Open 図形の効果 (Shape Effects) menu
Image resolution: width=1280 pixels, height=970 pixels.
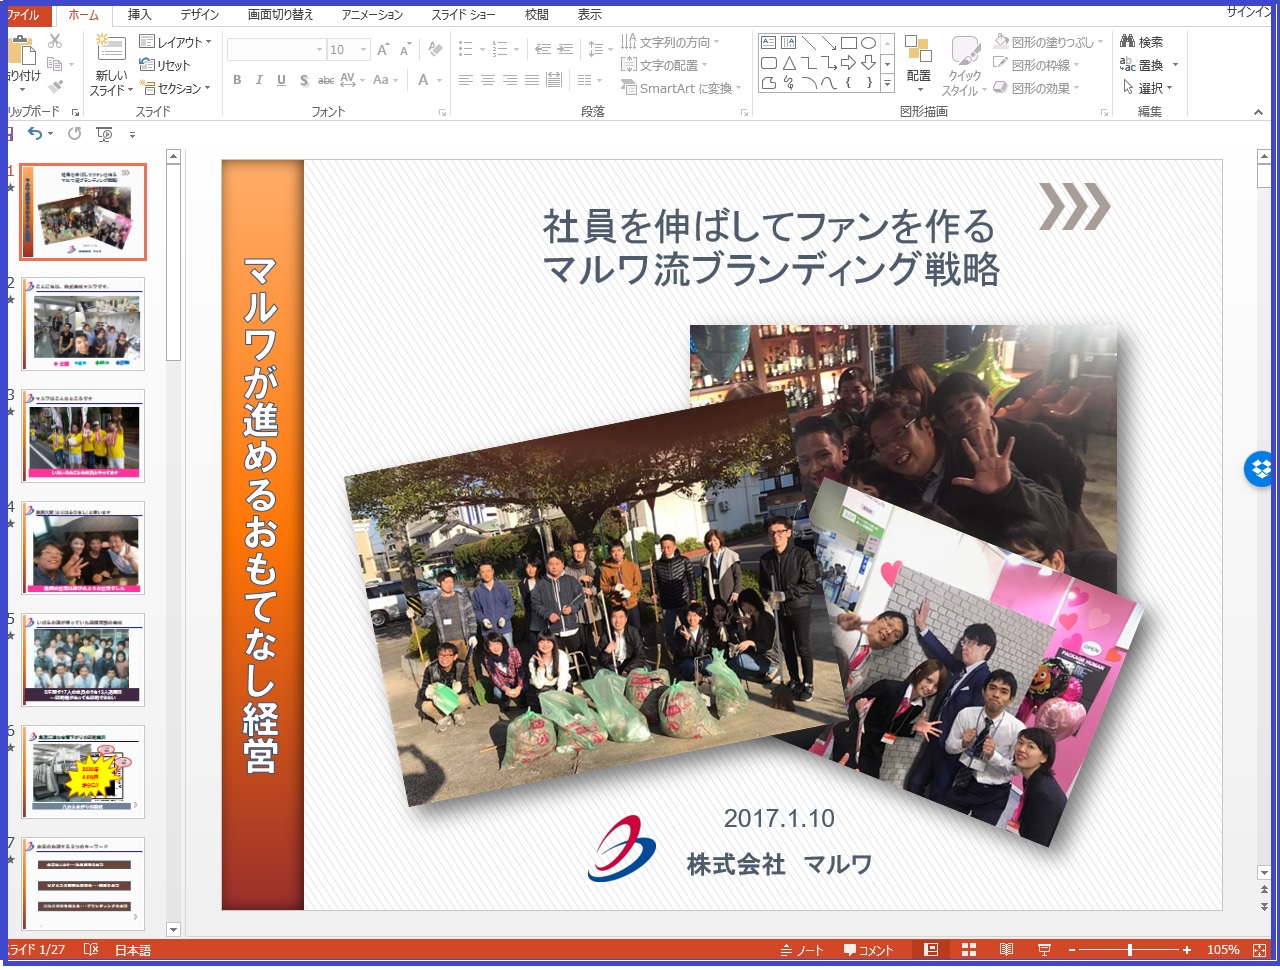pos(1036,88)
